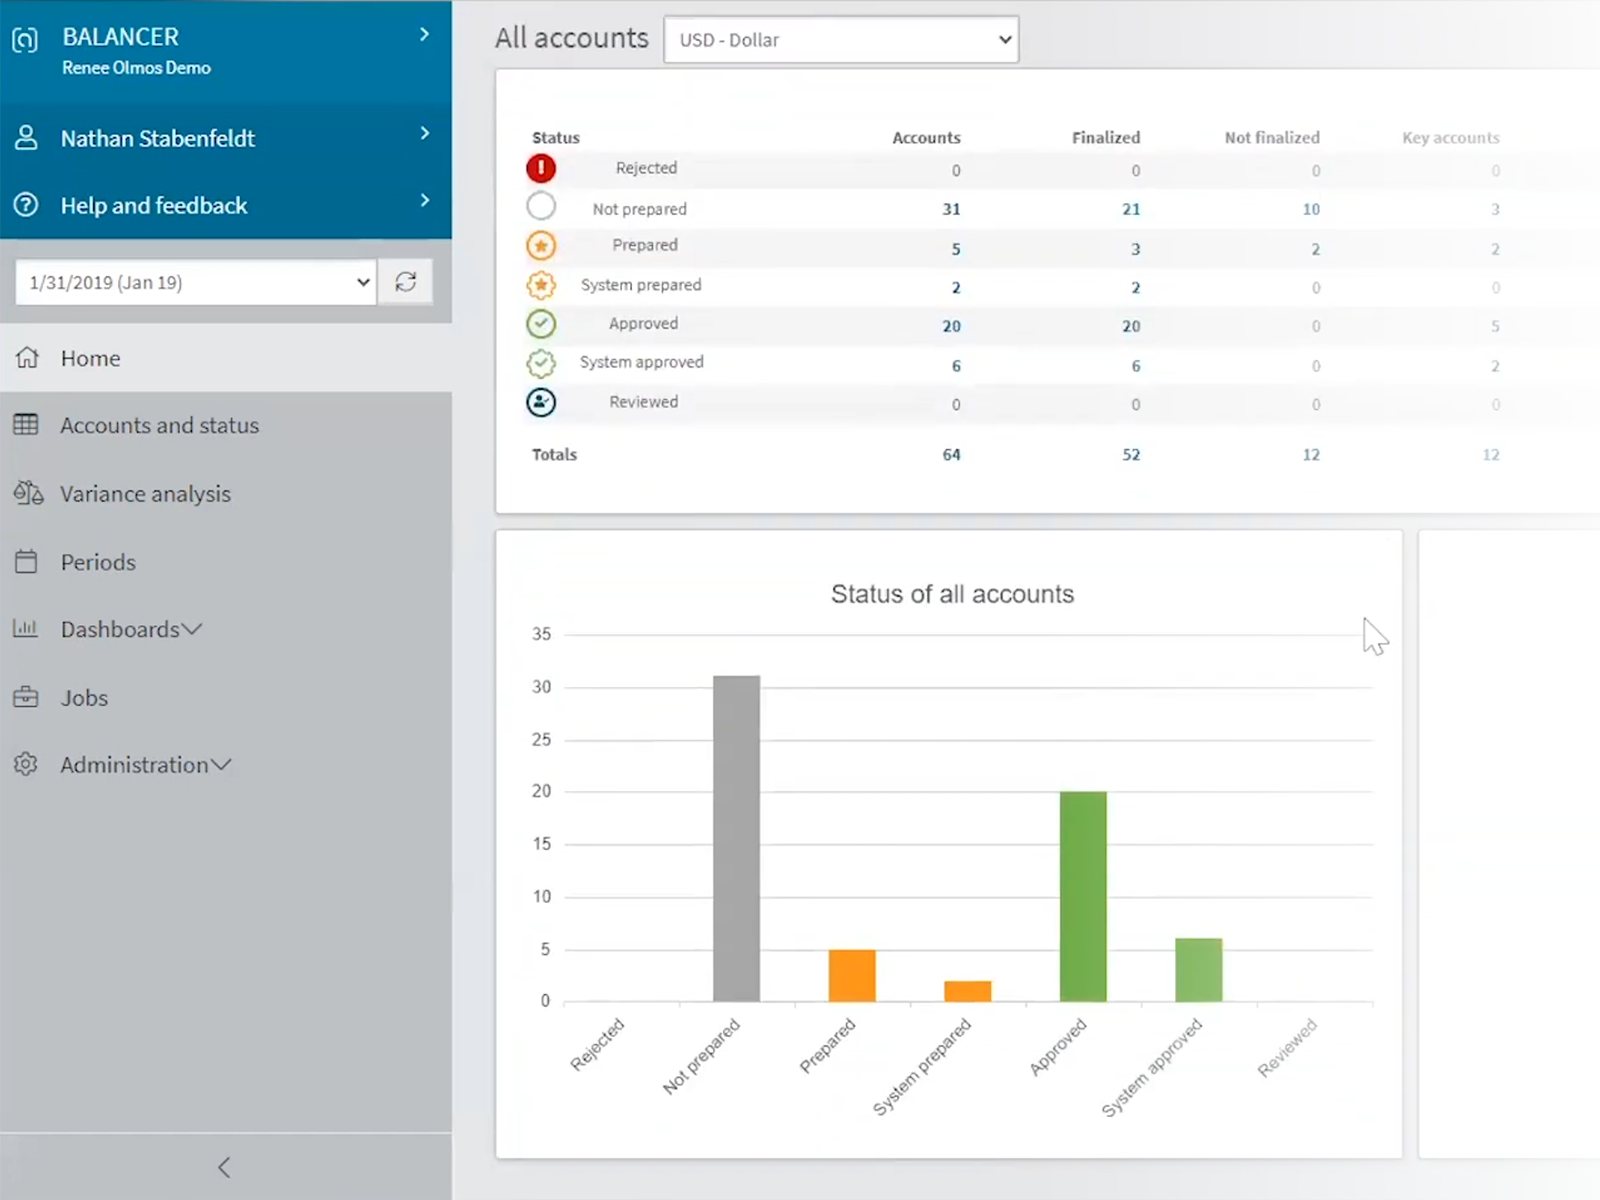The width and height of the screenshot is (1600, 1200).
Task: Click the red Rejected status icon
Action: point(541,168)
